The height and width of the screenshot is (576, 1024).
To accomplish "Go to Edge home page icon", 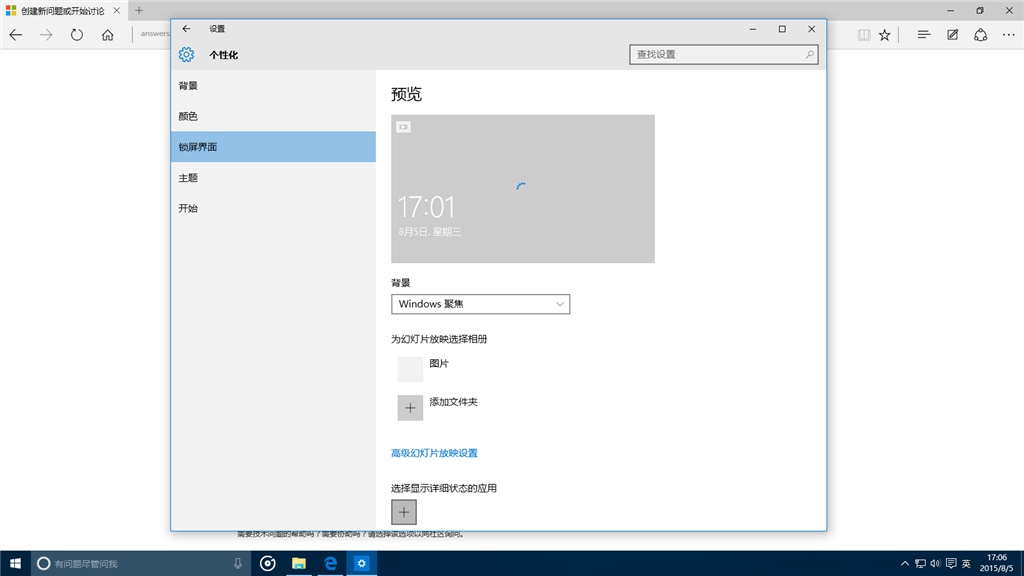I will [x=108, y=35].
